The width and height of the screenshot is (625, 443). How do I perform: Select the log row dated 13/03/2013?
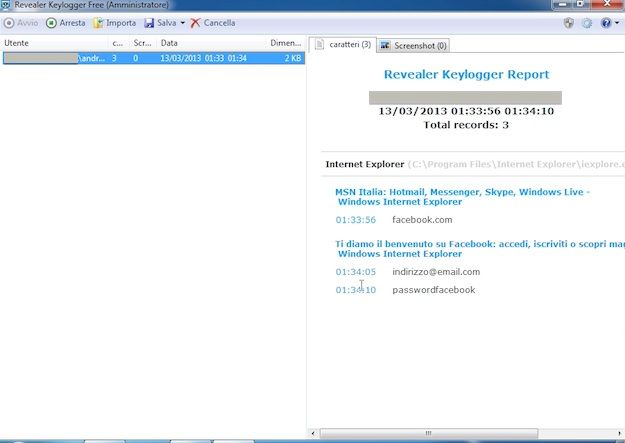tap(153, 58)
